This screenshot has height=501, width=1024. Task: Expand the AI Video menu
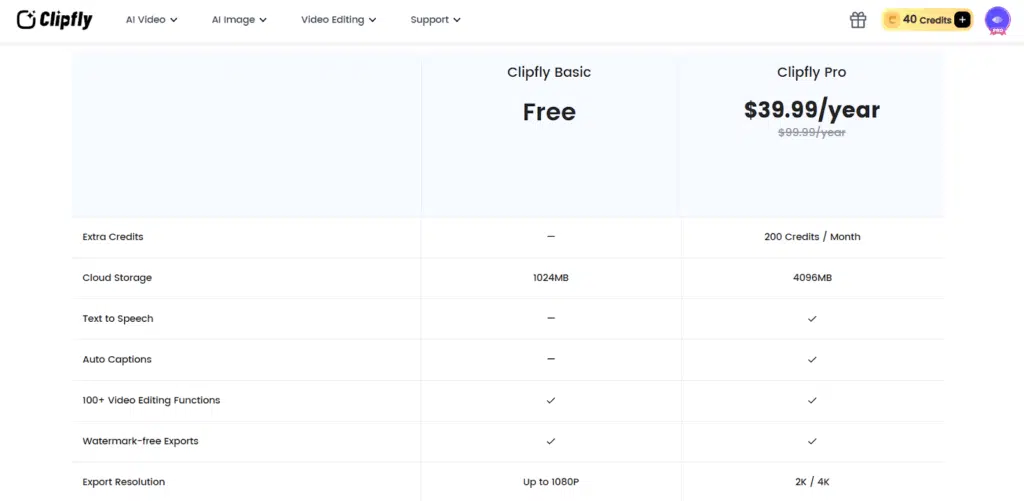[152, 20]
